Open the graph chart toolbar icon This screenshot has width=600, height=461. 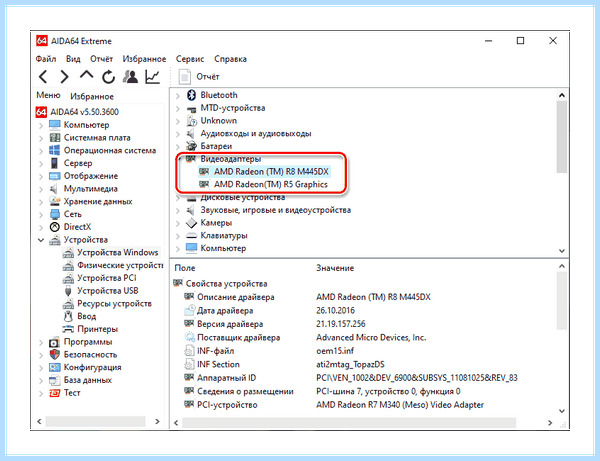pyautogui.click(x=152, y=77)
